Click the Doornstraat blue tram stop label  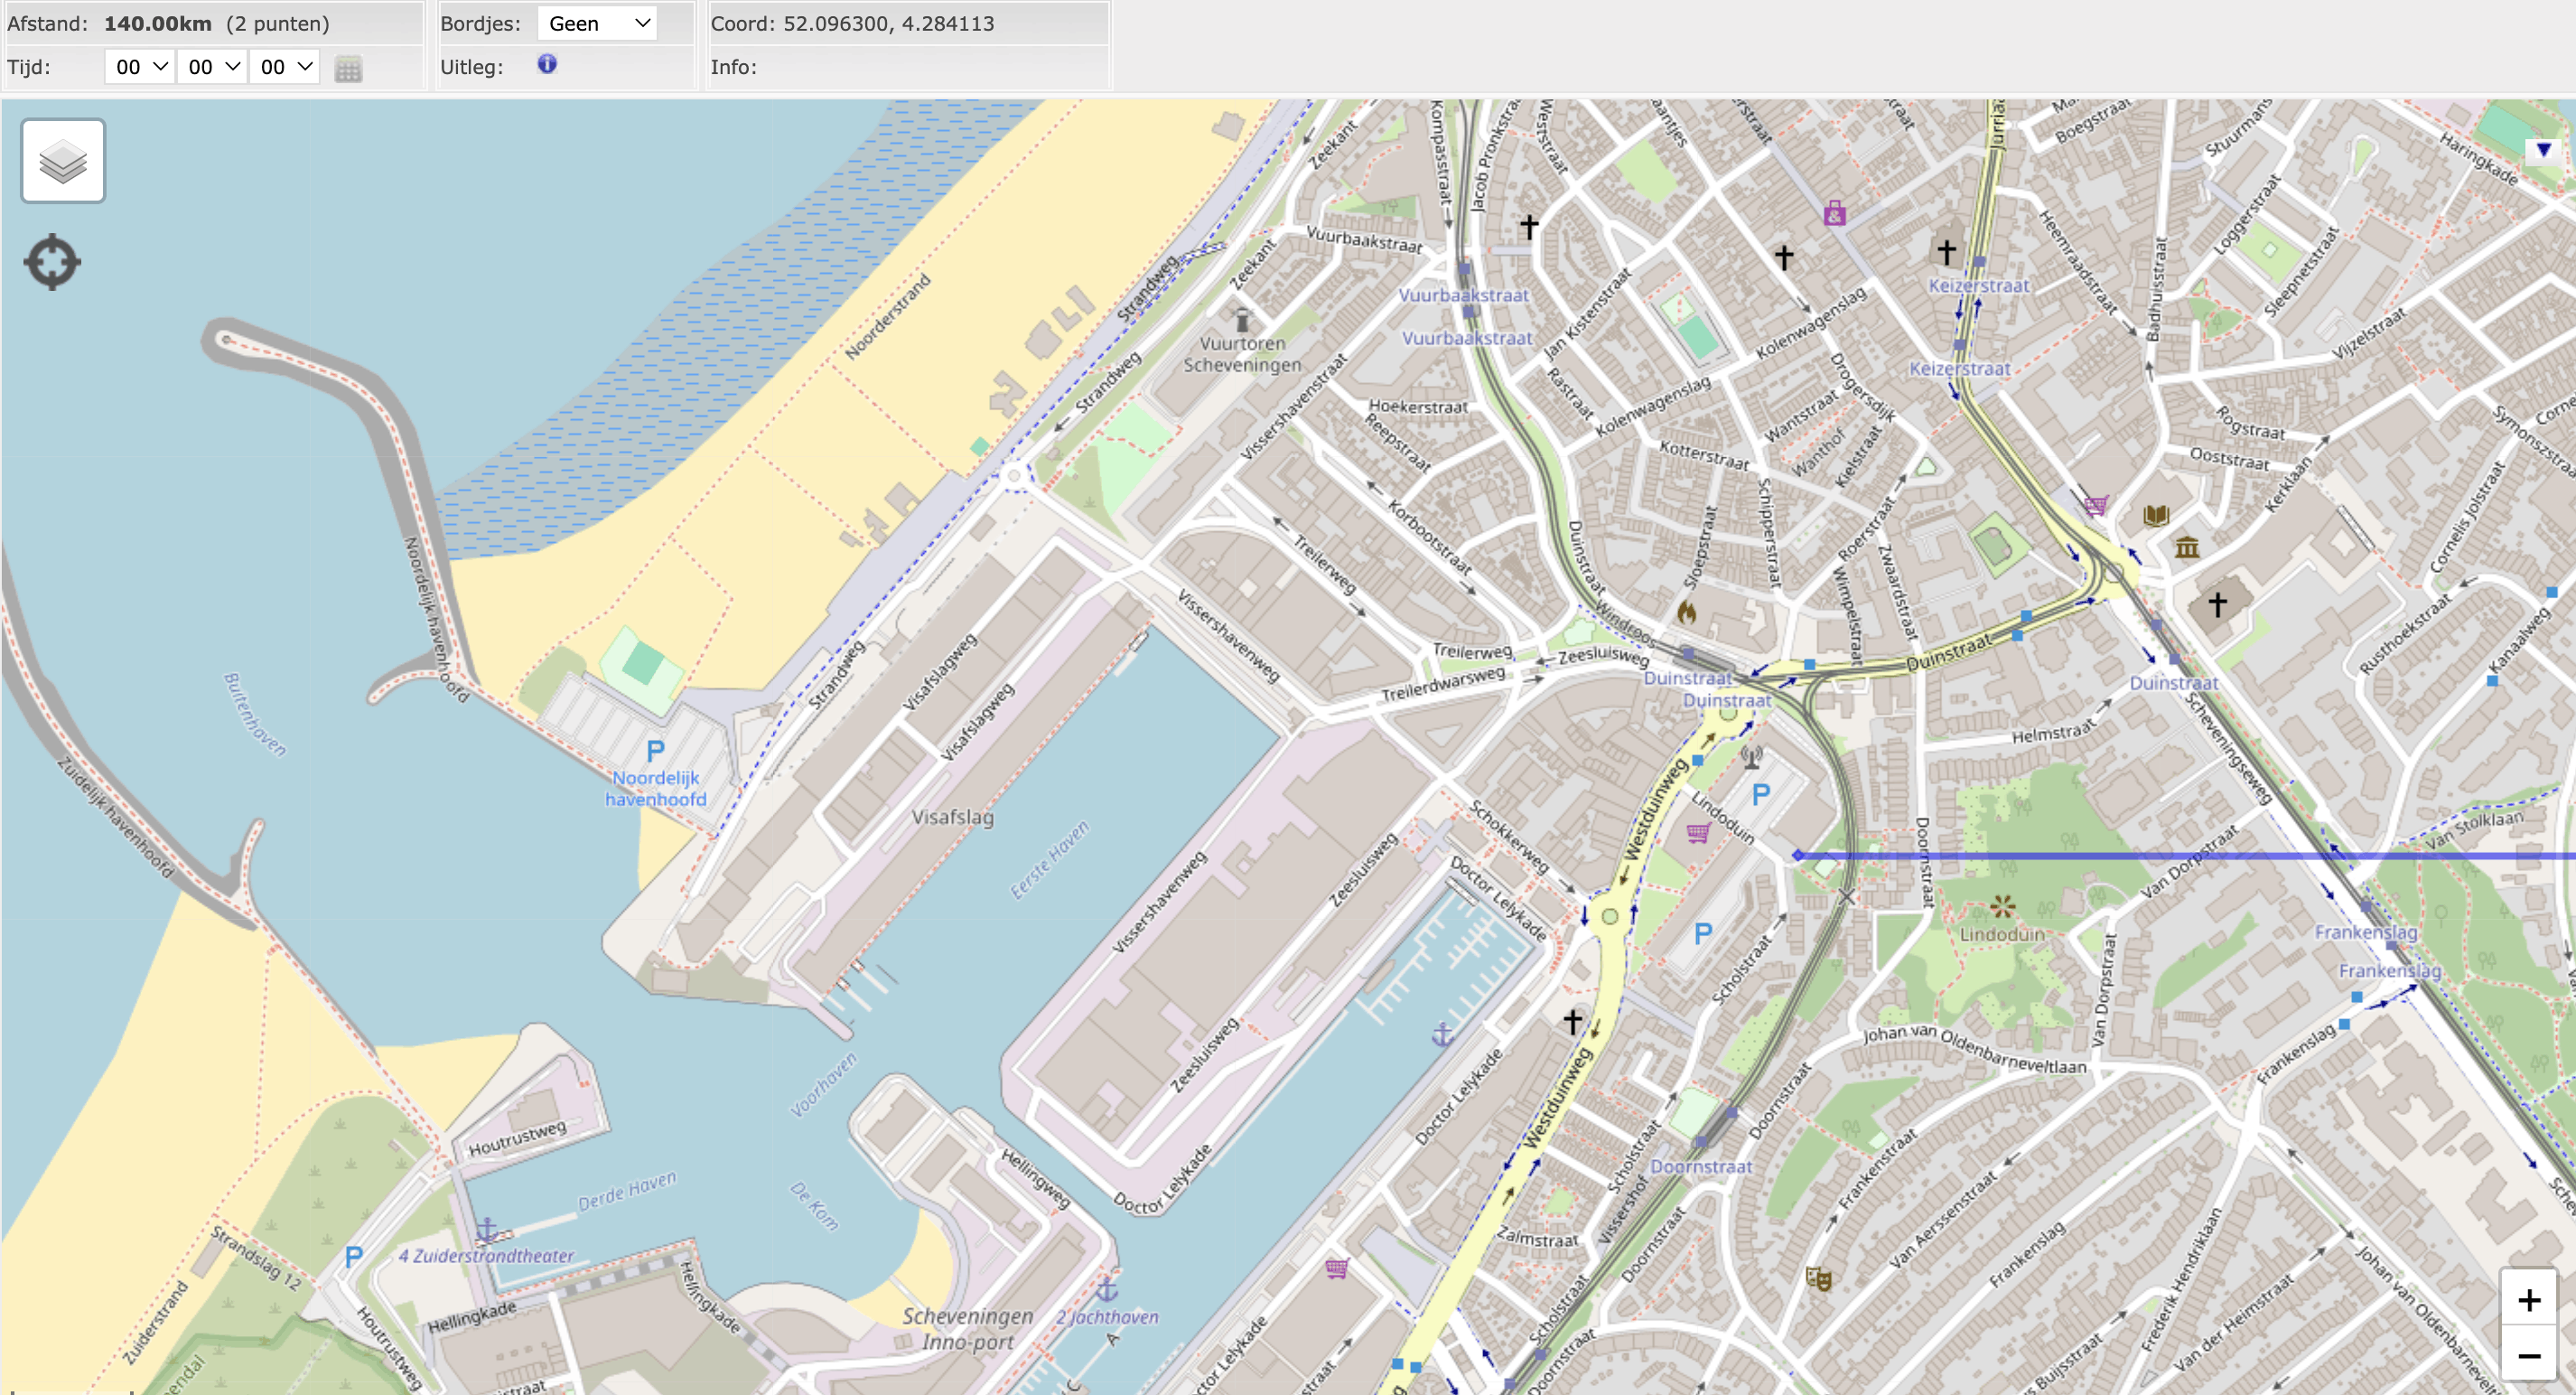tap(1701, 1166)
